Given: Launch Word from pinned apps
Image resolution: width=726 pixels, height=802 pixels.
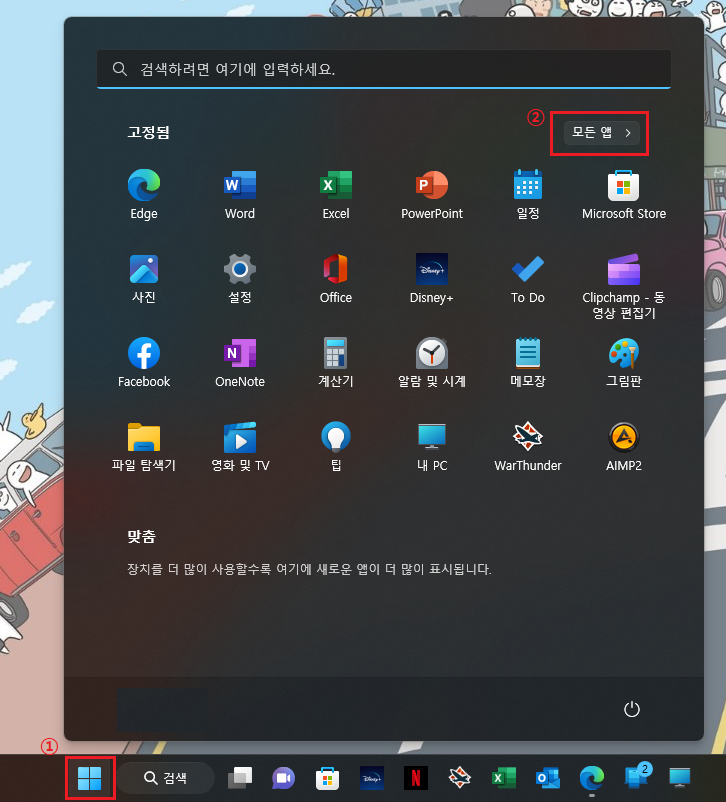Looking at the screenshot, I should tap(239, 194).
